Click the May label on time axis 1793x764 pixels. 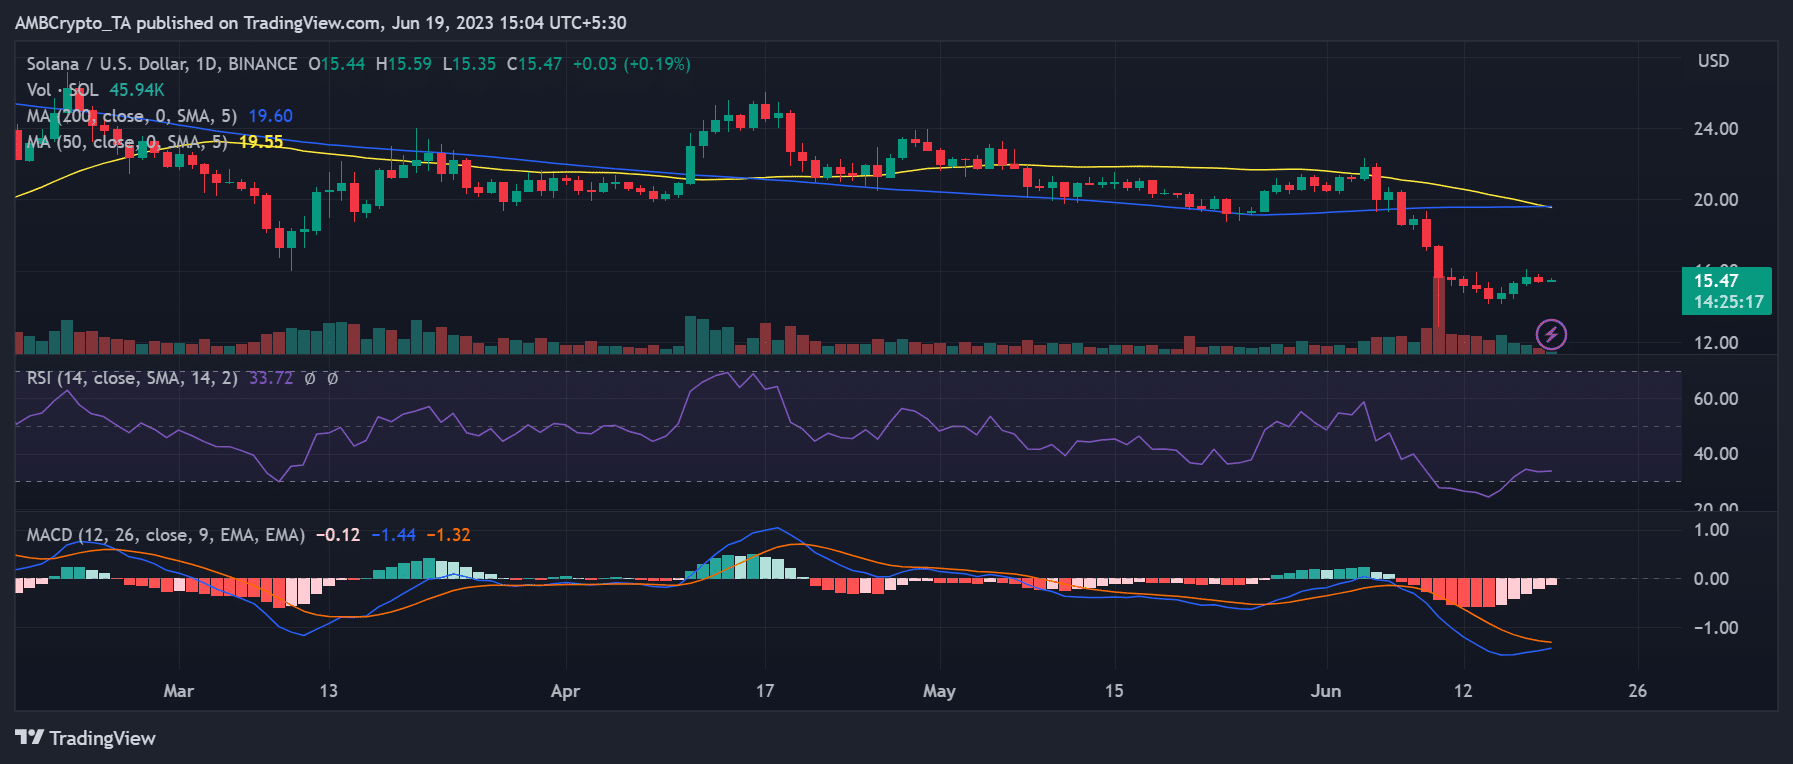939,691
